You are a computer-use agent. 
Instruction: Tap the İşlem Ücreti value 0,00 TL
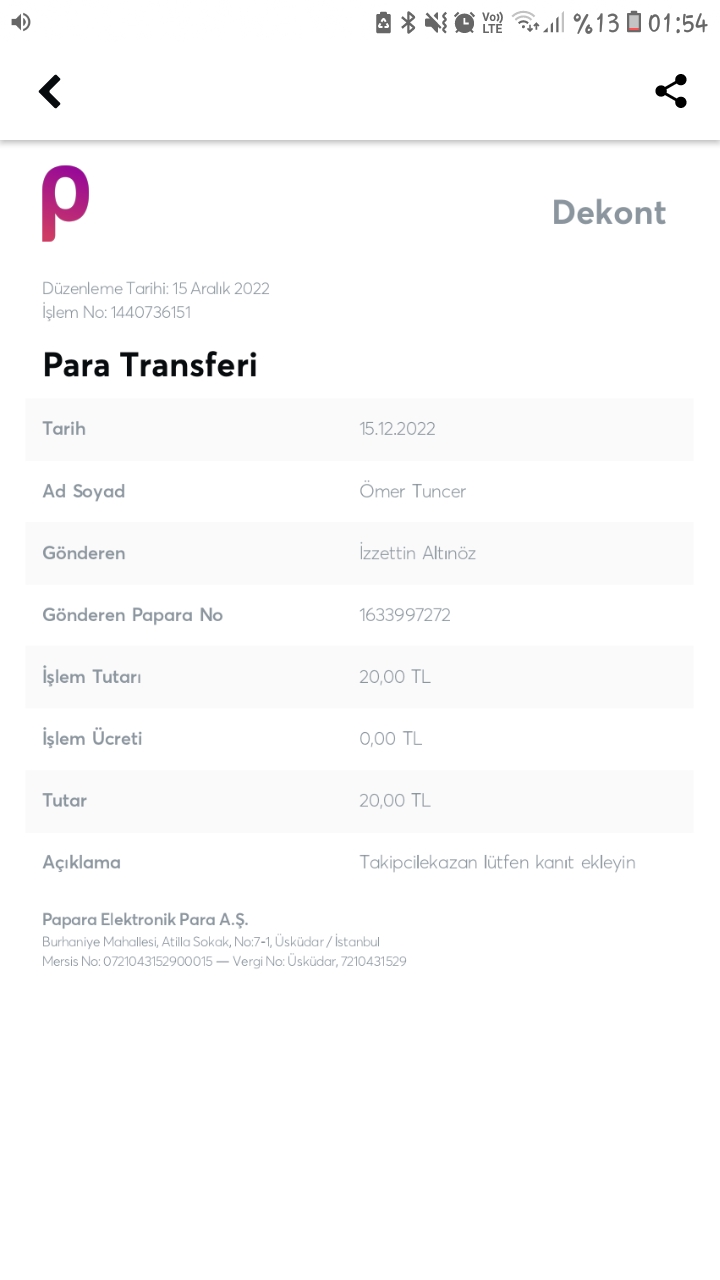point(390,739)
